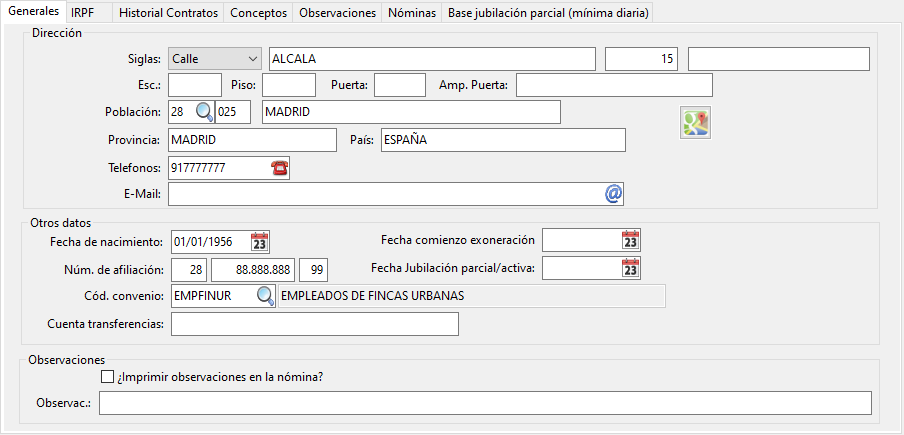Viewport: 904px width, 435px height.
Task: Click the Provincia field MADRID
Action: click(252, 140)
